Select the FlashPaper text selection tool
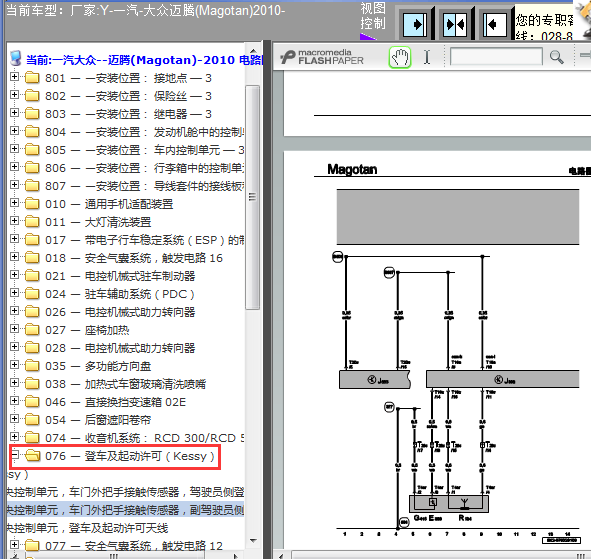The height and width of the screenshot is (559, 591). pyautogui.click(x=427, y=57)
